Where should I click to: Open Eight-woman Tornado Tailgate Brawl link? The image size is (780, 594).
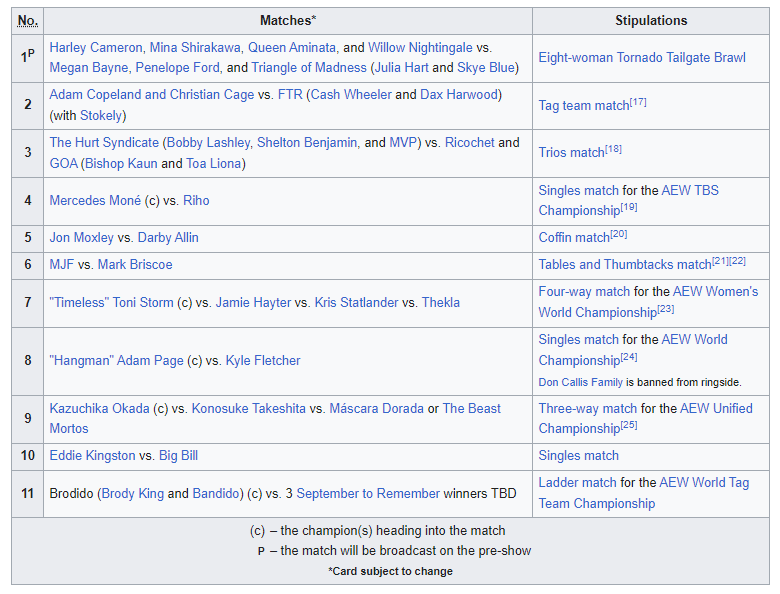642,57
